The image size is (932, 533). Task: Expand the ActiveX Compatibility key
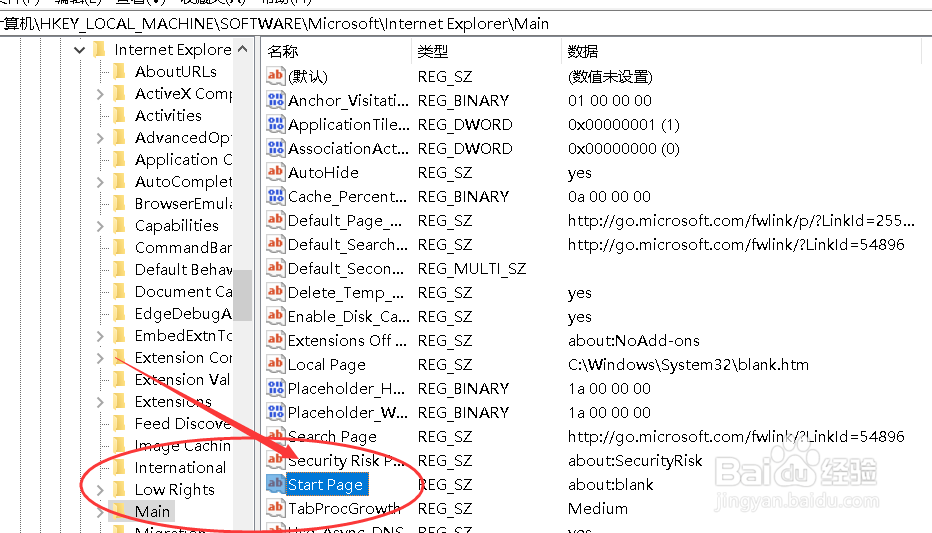(x=100, y=94)
